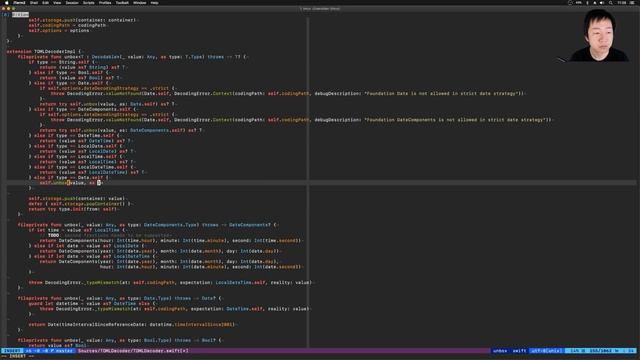The width and height of the screenshot is (640, 360).
Task: Click the 'defer { self.storage.popContainer() }' line
Action: 80,204
